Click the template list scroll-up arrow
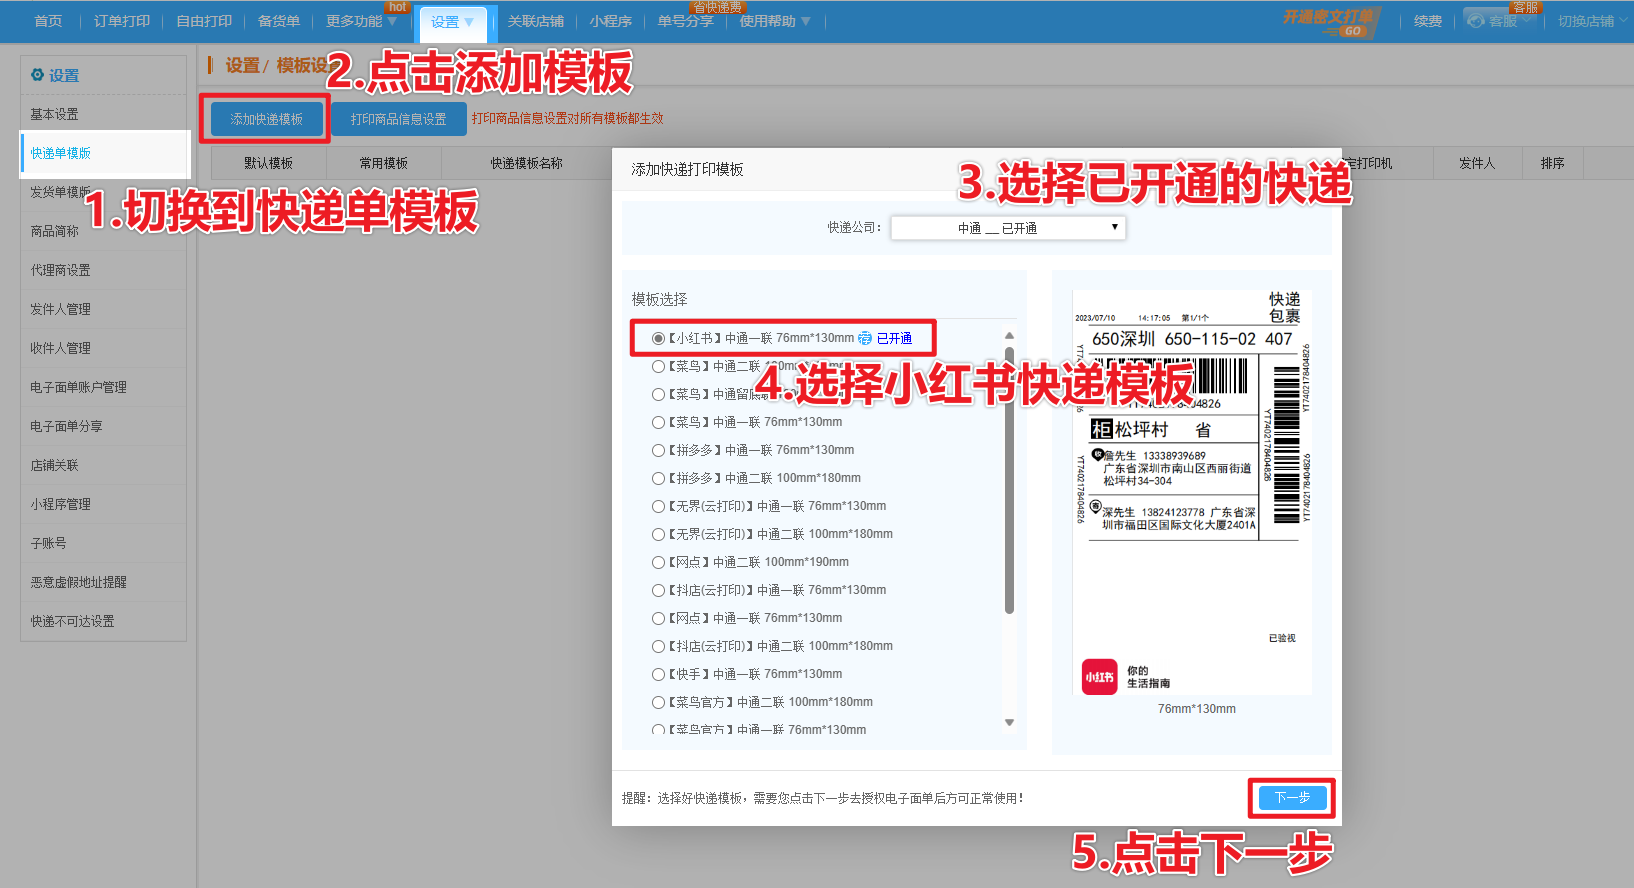Viewport: 1634px width, 888px height. click(1009, 335)
